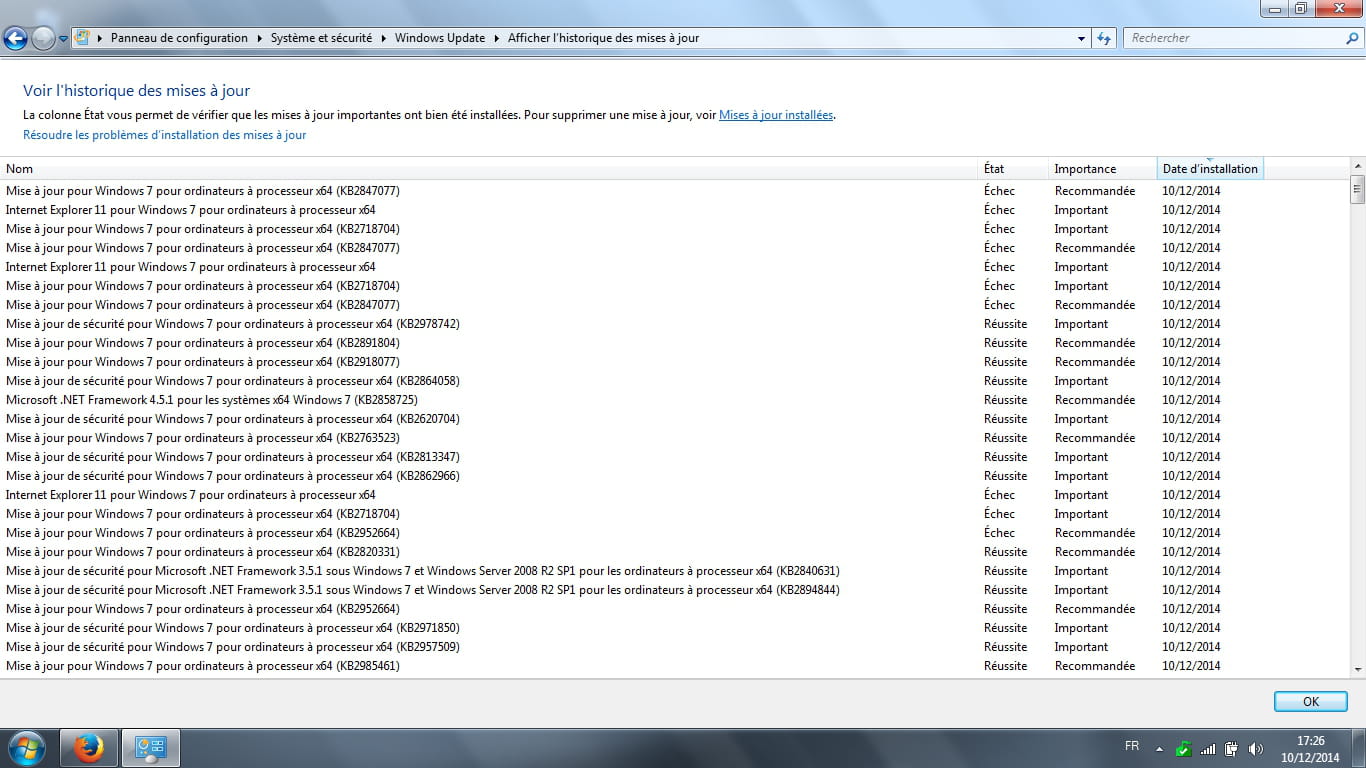The width and height of the screenshot is (1366, 768).
Task: Expand the arrow after Panneau de configuration
Action: click(259, 38)
